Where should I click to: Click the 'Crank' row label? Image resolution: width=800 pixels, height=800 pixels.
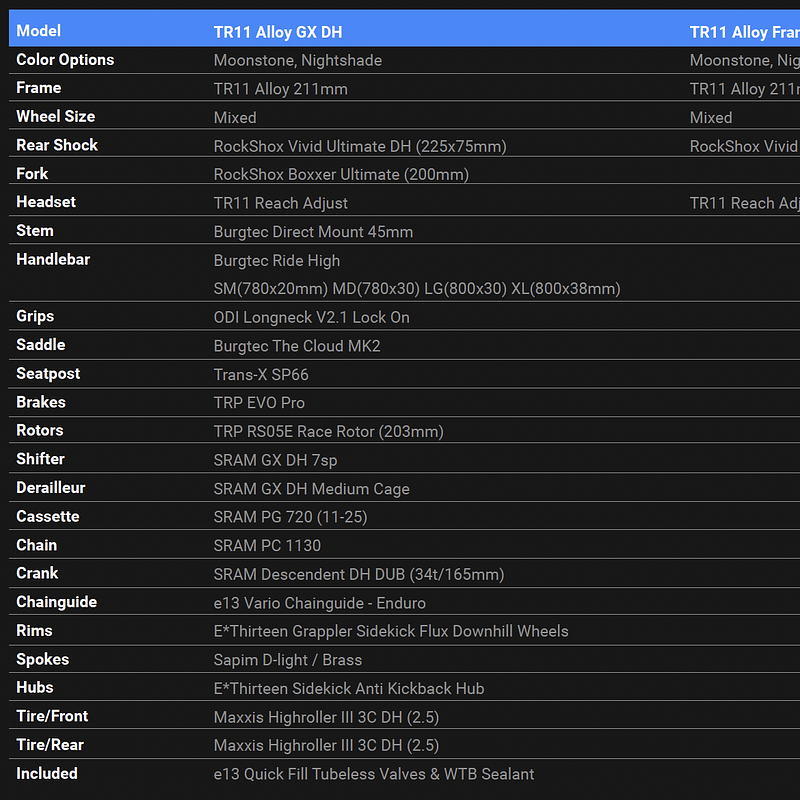[x=37, y=573]
